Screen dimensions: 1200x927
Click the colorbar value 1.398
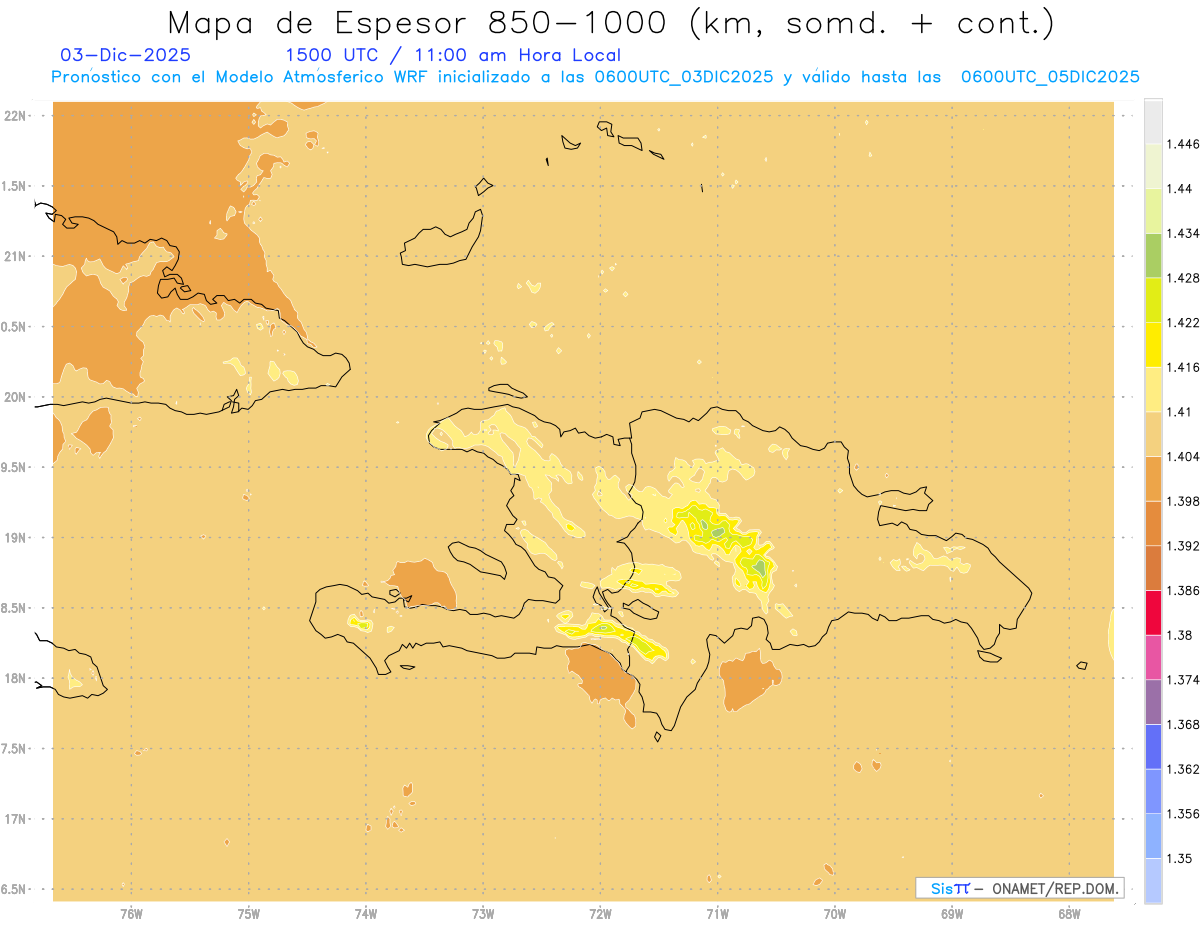tap(1183, 501)
